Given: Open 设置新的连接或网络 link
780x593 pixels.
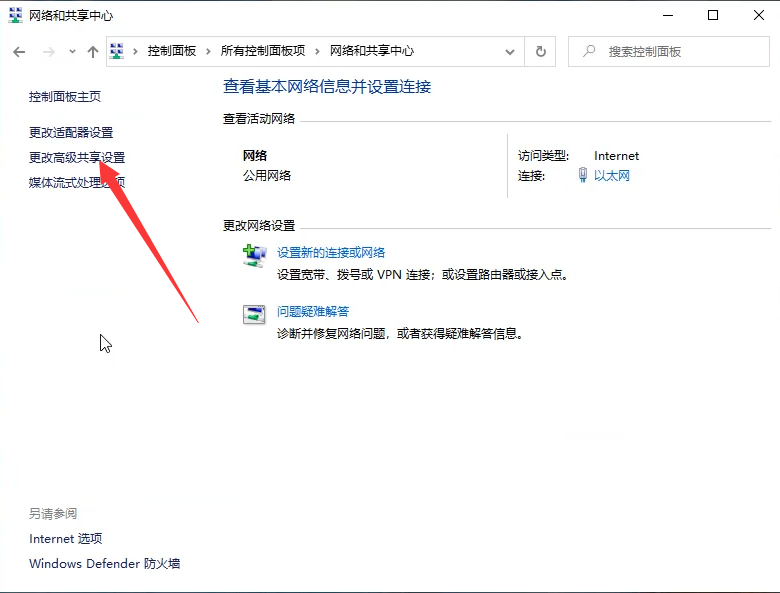Looking at the screenshot, I should click(331, 252).
